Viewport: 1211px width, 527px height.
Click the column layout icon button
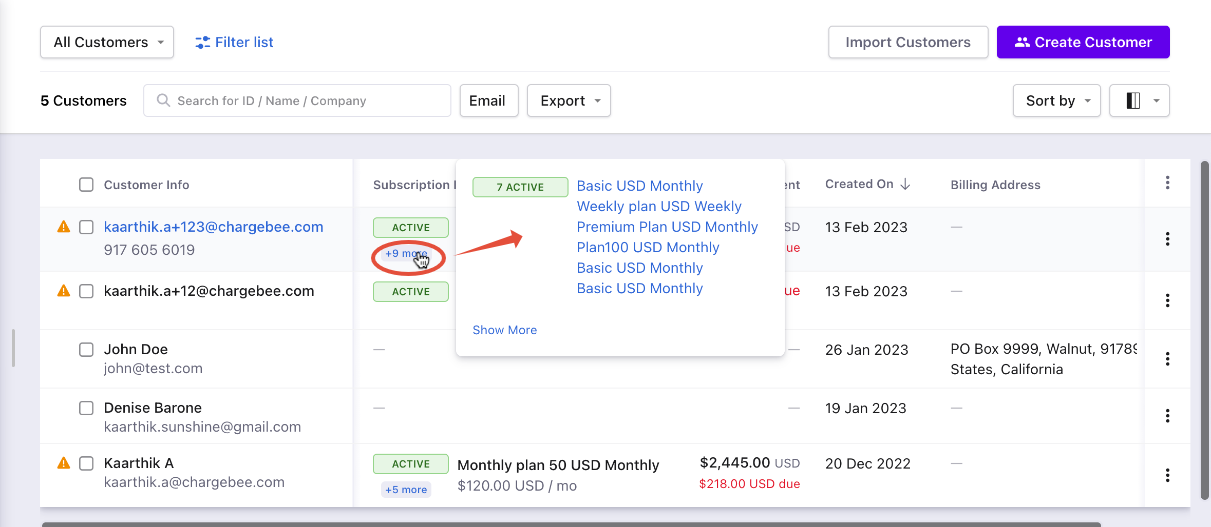click(1139, 101)
